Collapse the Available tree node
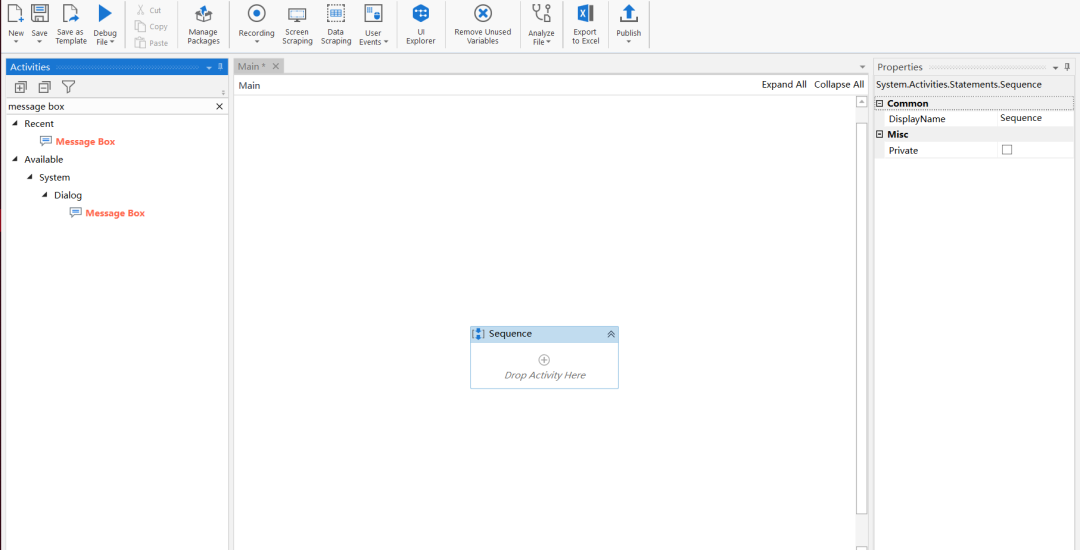Screen dimensions: 1080x550 pos(16,159)
